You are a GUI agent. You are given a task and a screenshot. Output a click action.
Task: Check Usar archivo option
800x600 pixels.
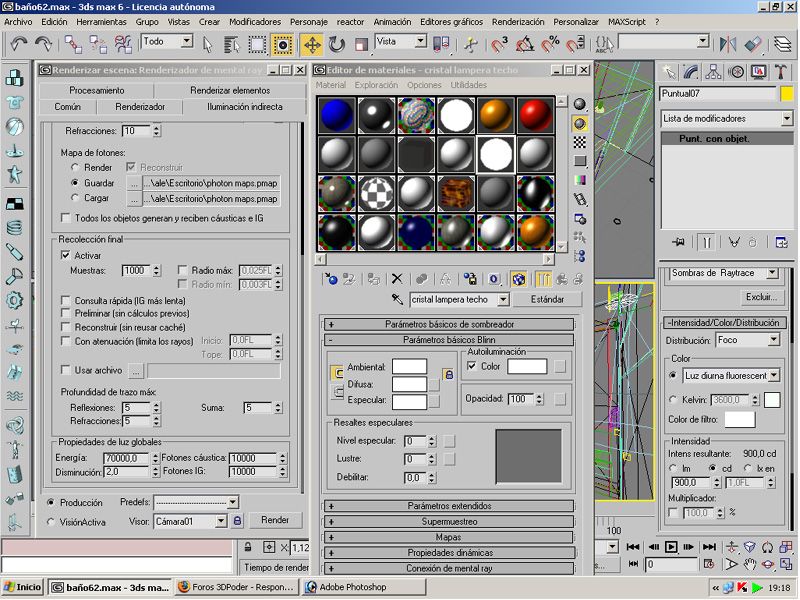65,370
